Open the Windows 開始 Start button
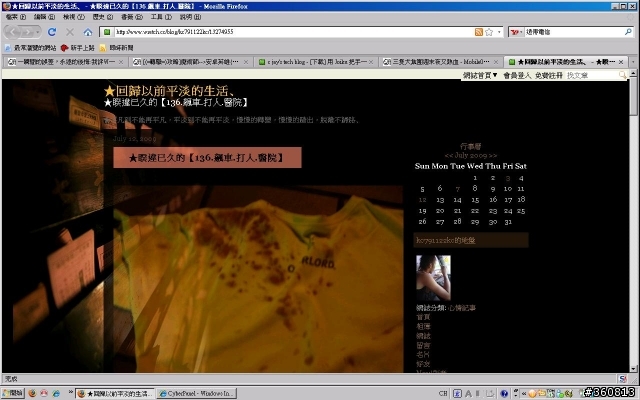Image resolution: width=640 pixels, height=400 pixels. tap(13, 393)
